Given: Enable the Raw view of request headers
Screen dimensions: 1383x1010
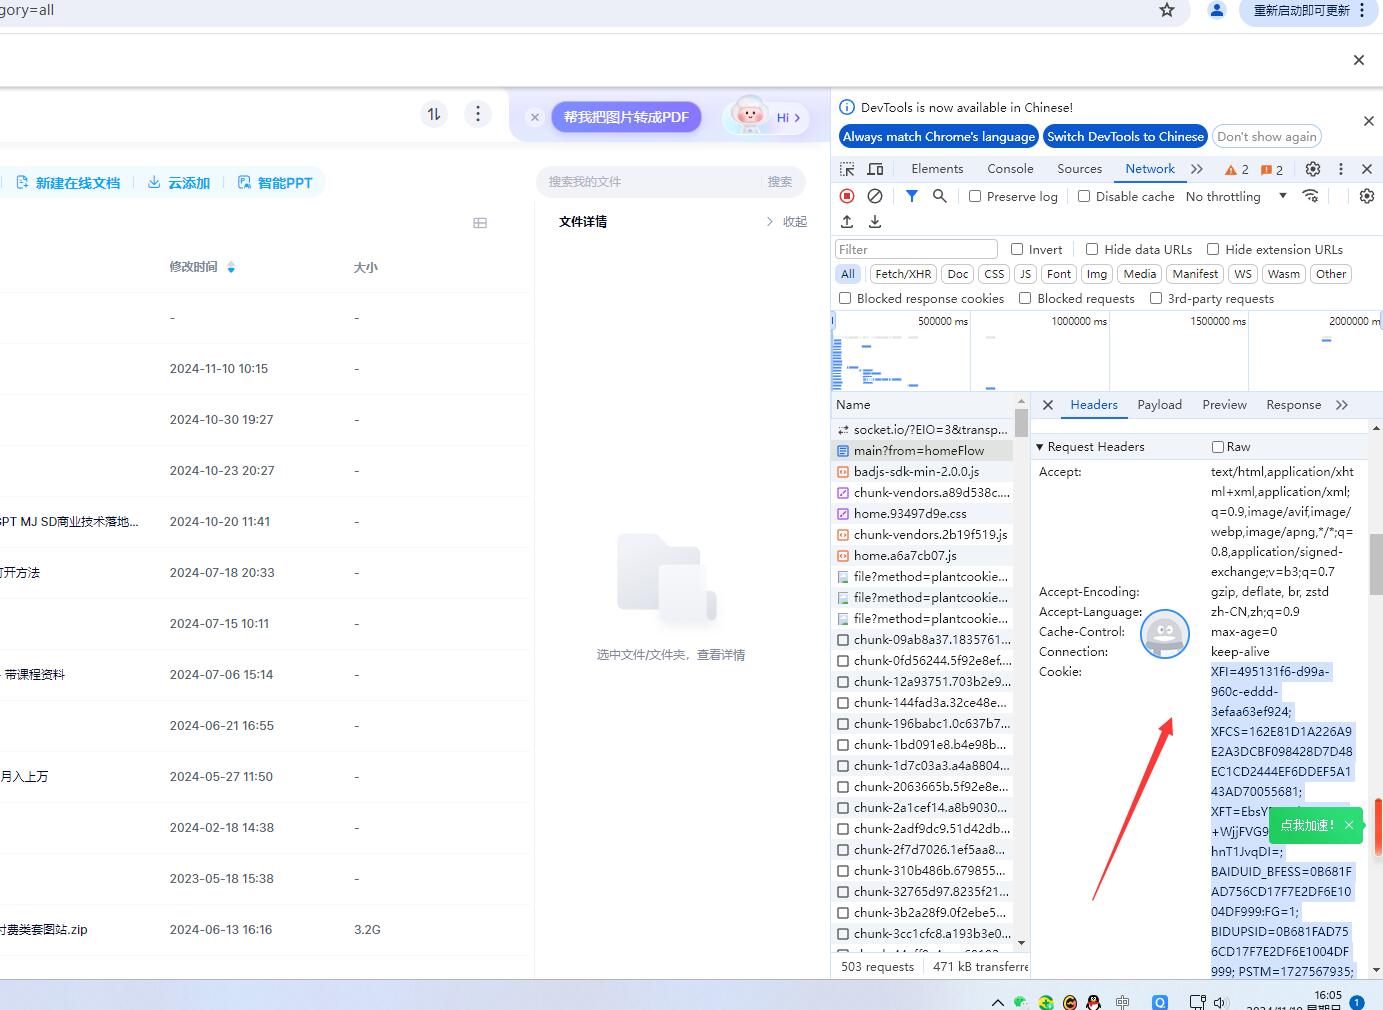Looking at the screenshot, I should coord(1218,446).
